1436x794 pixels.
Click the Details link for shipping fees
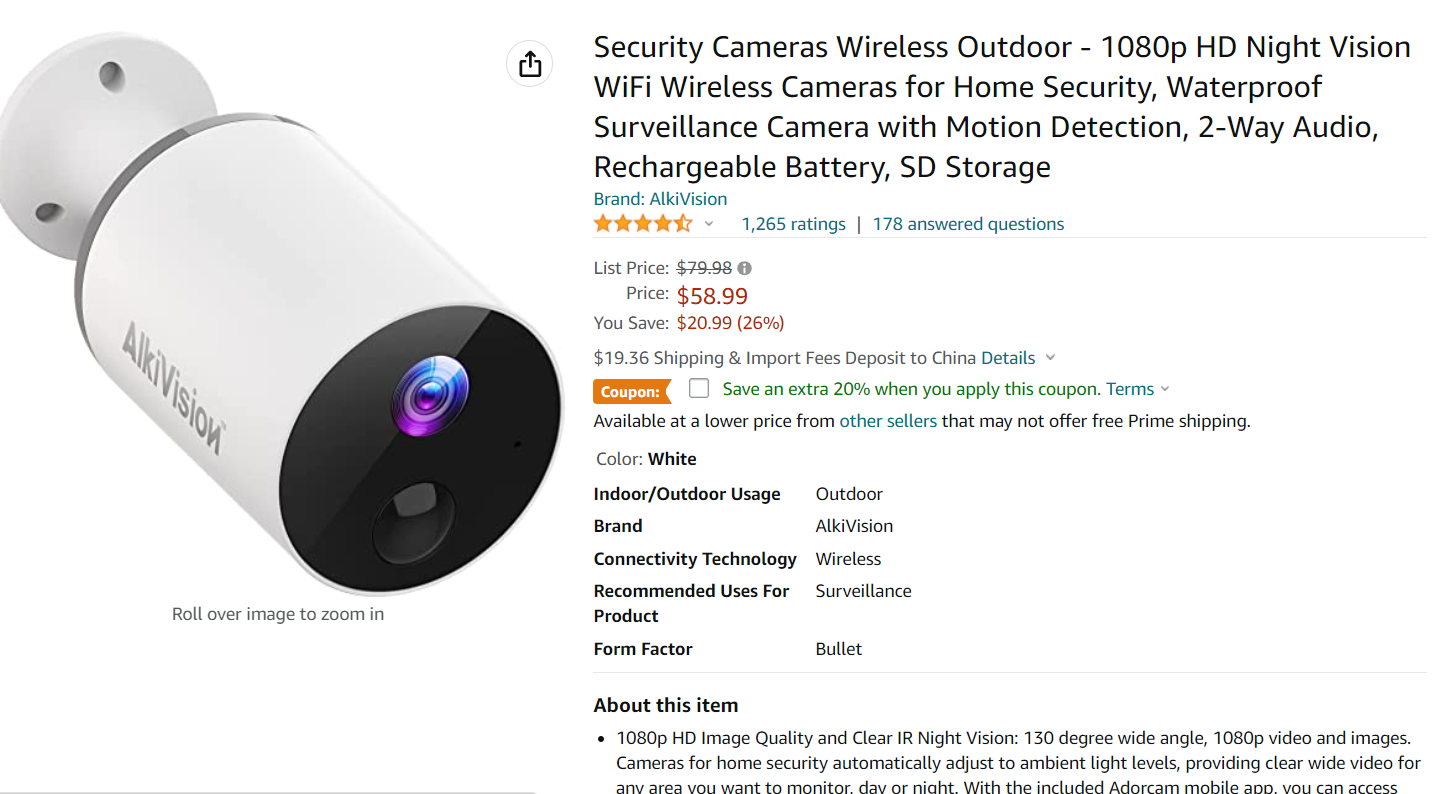1008,358
